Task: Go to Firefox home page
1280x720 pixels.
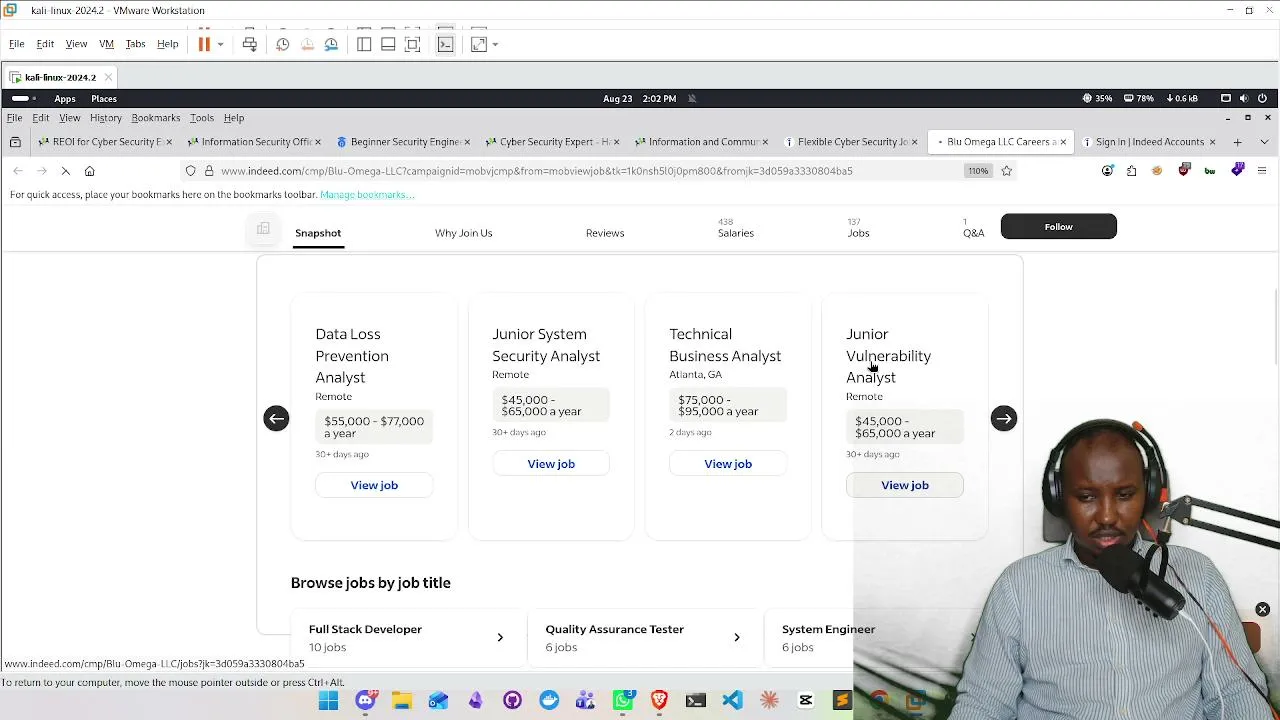Action: 89,171
